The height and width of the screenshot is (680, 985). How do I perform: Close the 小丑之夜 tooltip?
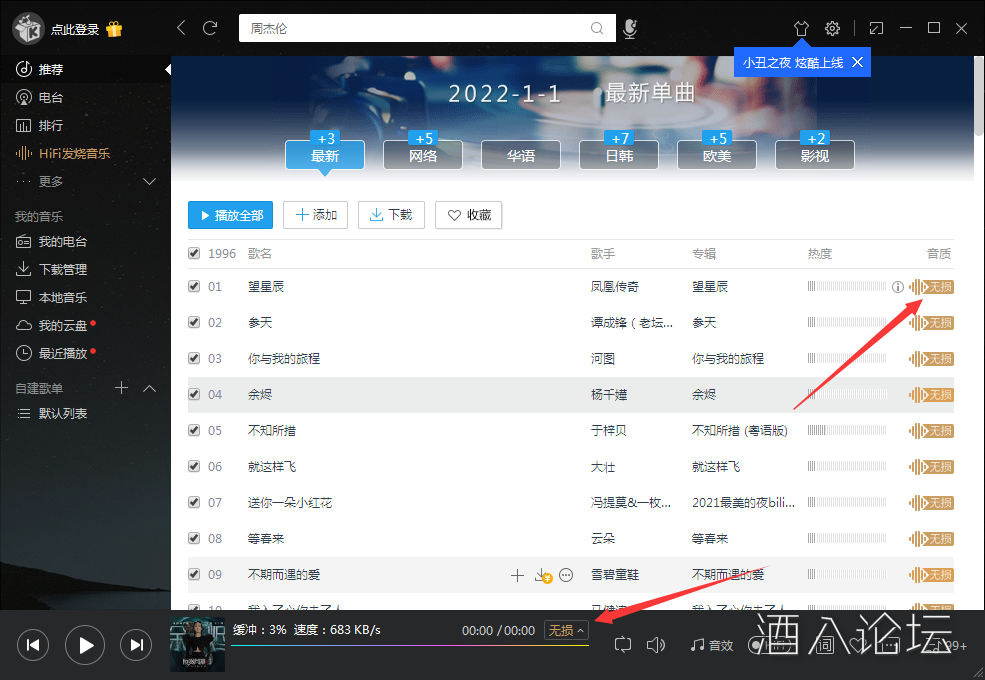857,62
